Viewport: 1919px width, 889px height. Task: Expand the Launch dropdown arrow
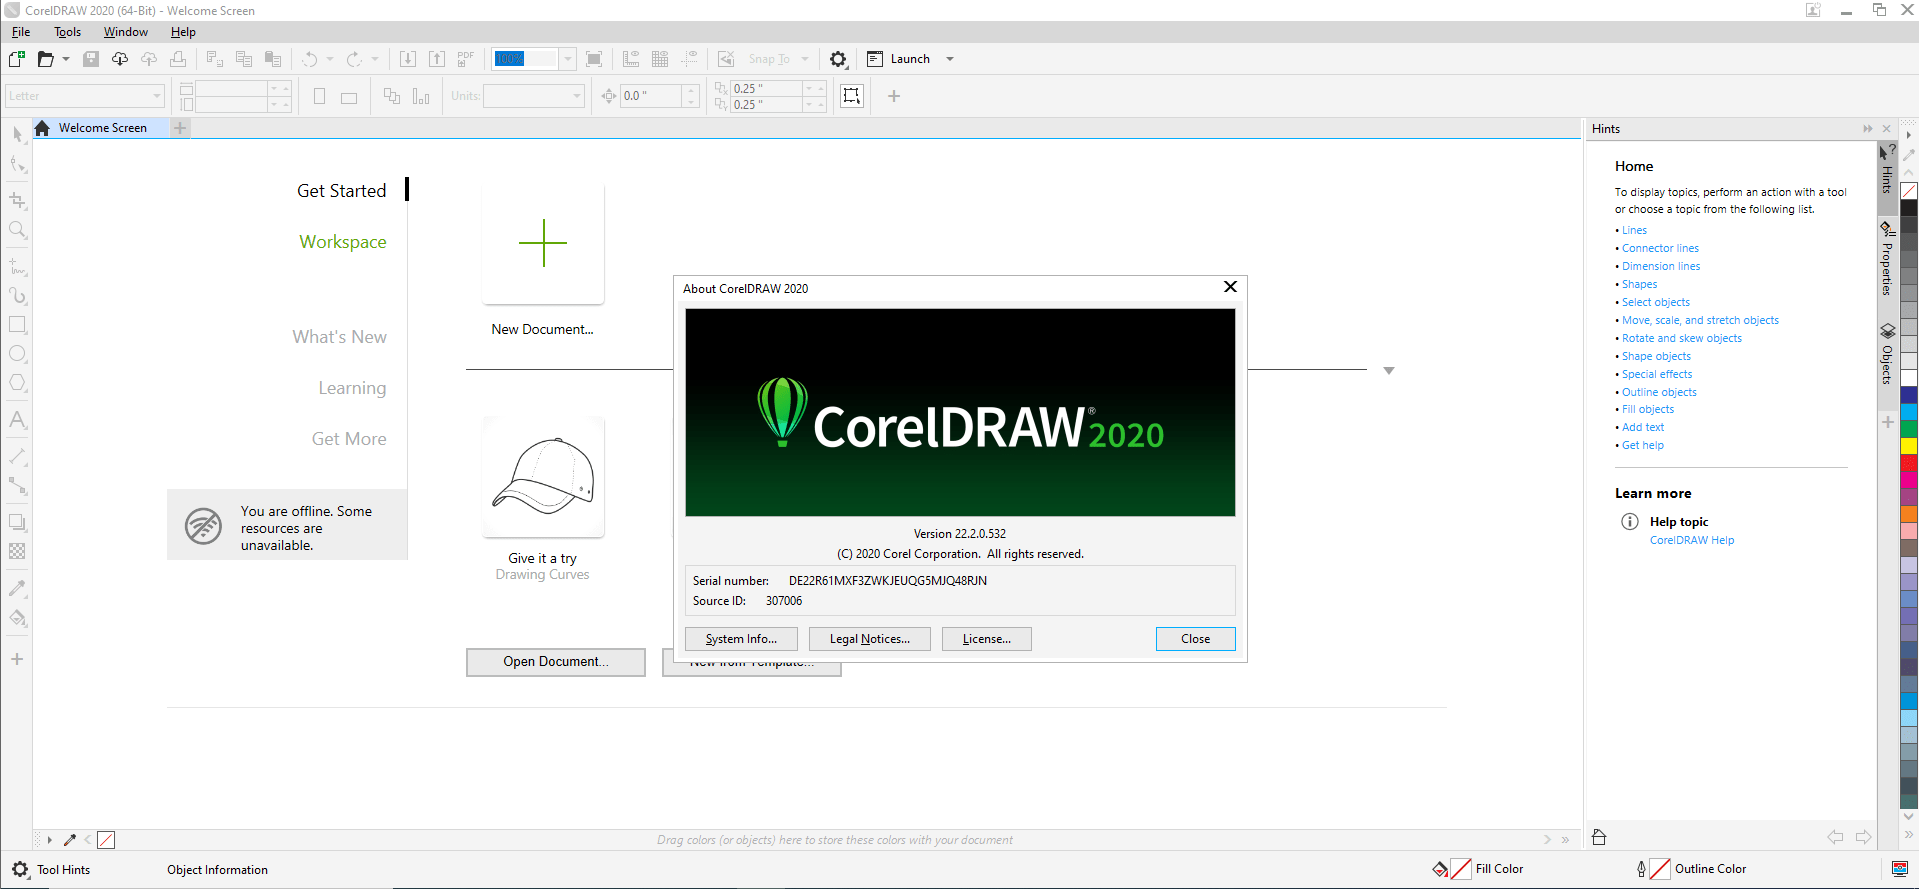click(950, 59)
